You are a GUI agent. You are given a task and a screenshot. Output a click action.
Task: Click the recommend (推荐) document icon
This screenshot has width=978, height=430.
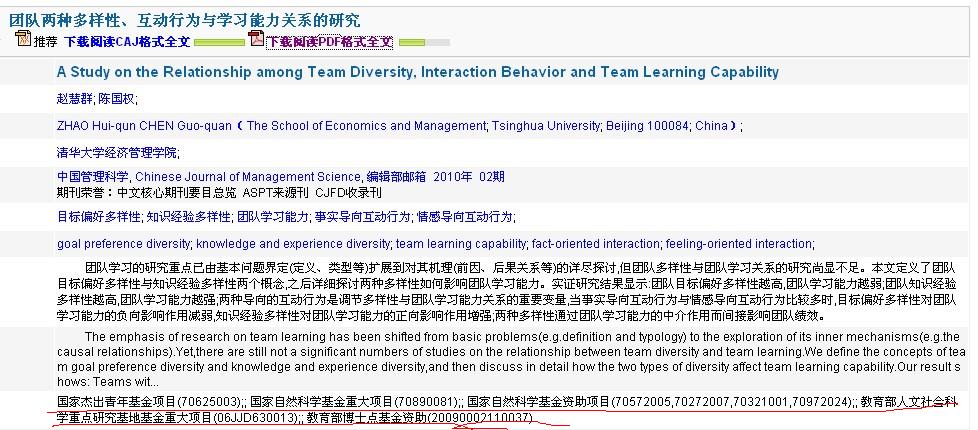click(22, 39)
